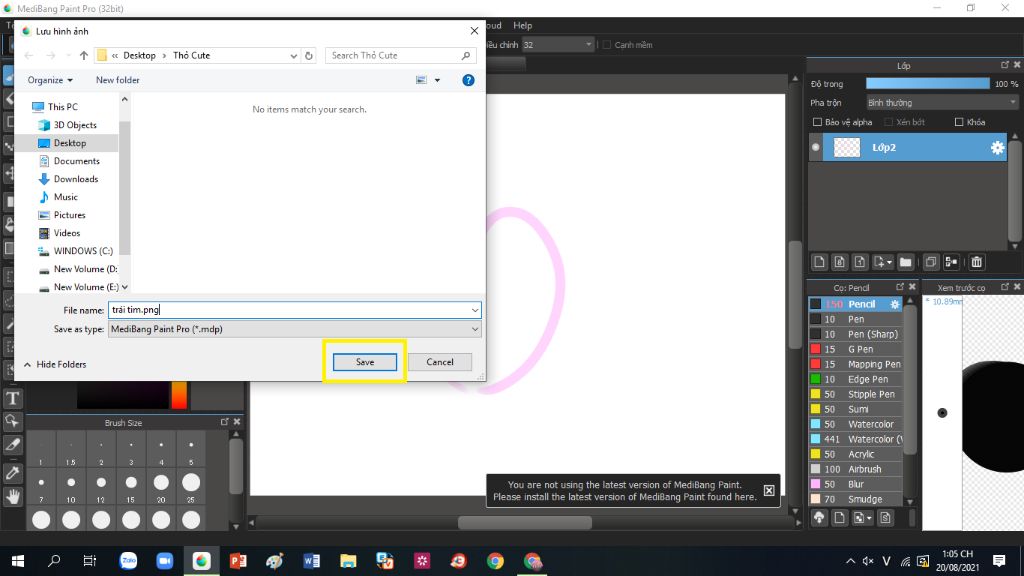Image resolution: width=1024 pixels, height=576 pixels.
Task: Open the Save as type dropdown
Action: [475, 329]
